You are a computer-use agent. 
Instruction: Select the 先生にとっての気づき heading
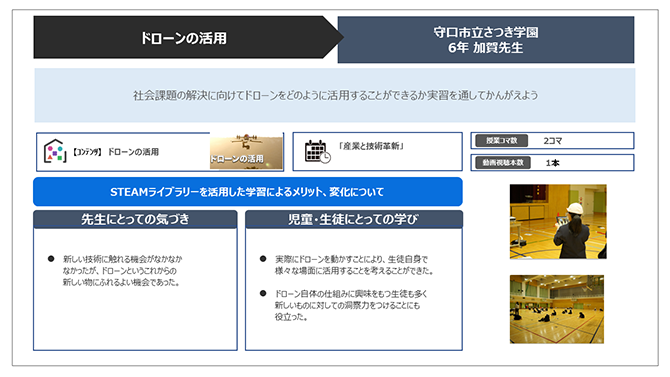tap(135, 219)
